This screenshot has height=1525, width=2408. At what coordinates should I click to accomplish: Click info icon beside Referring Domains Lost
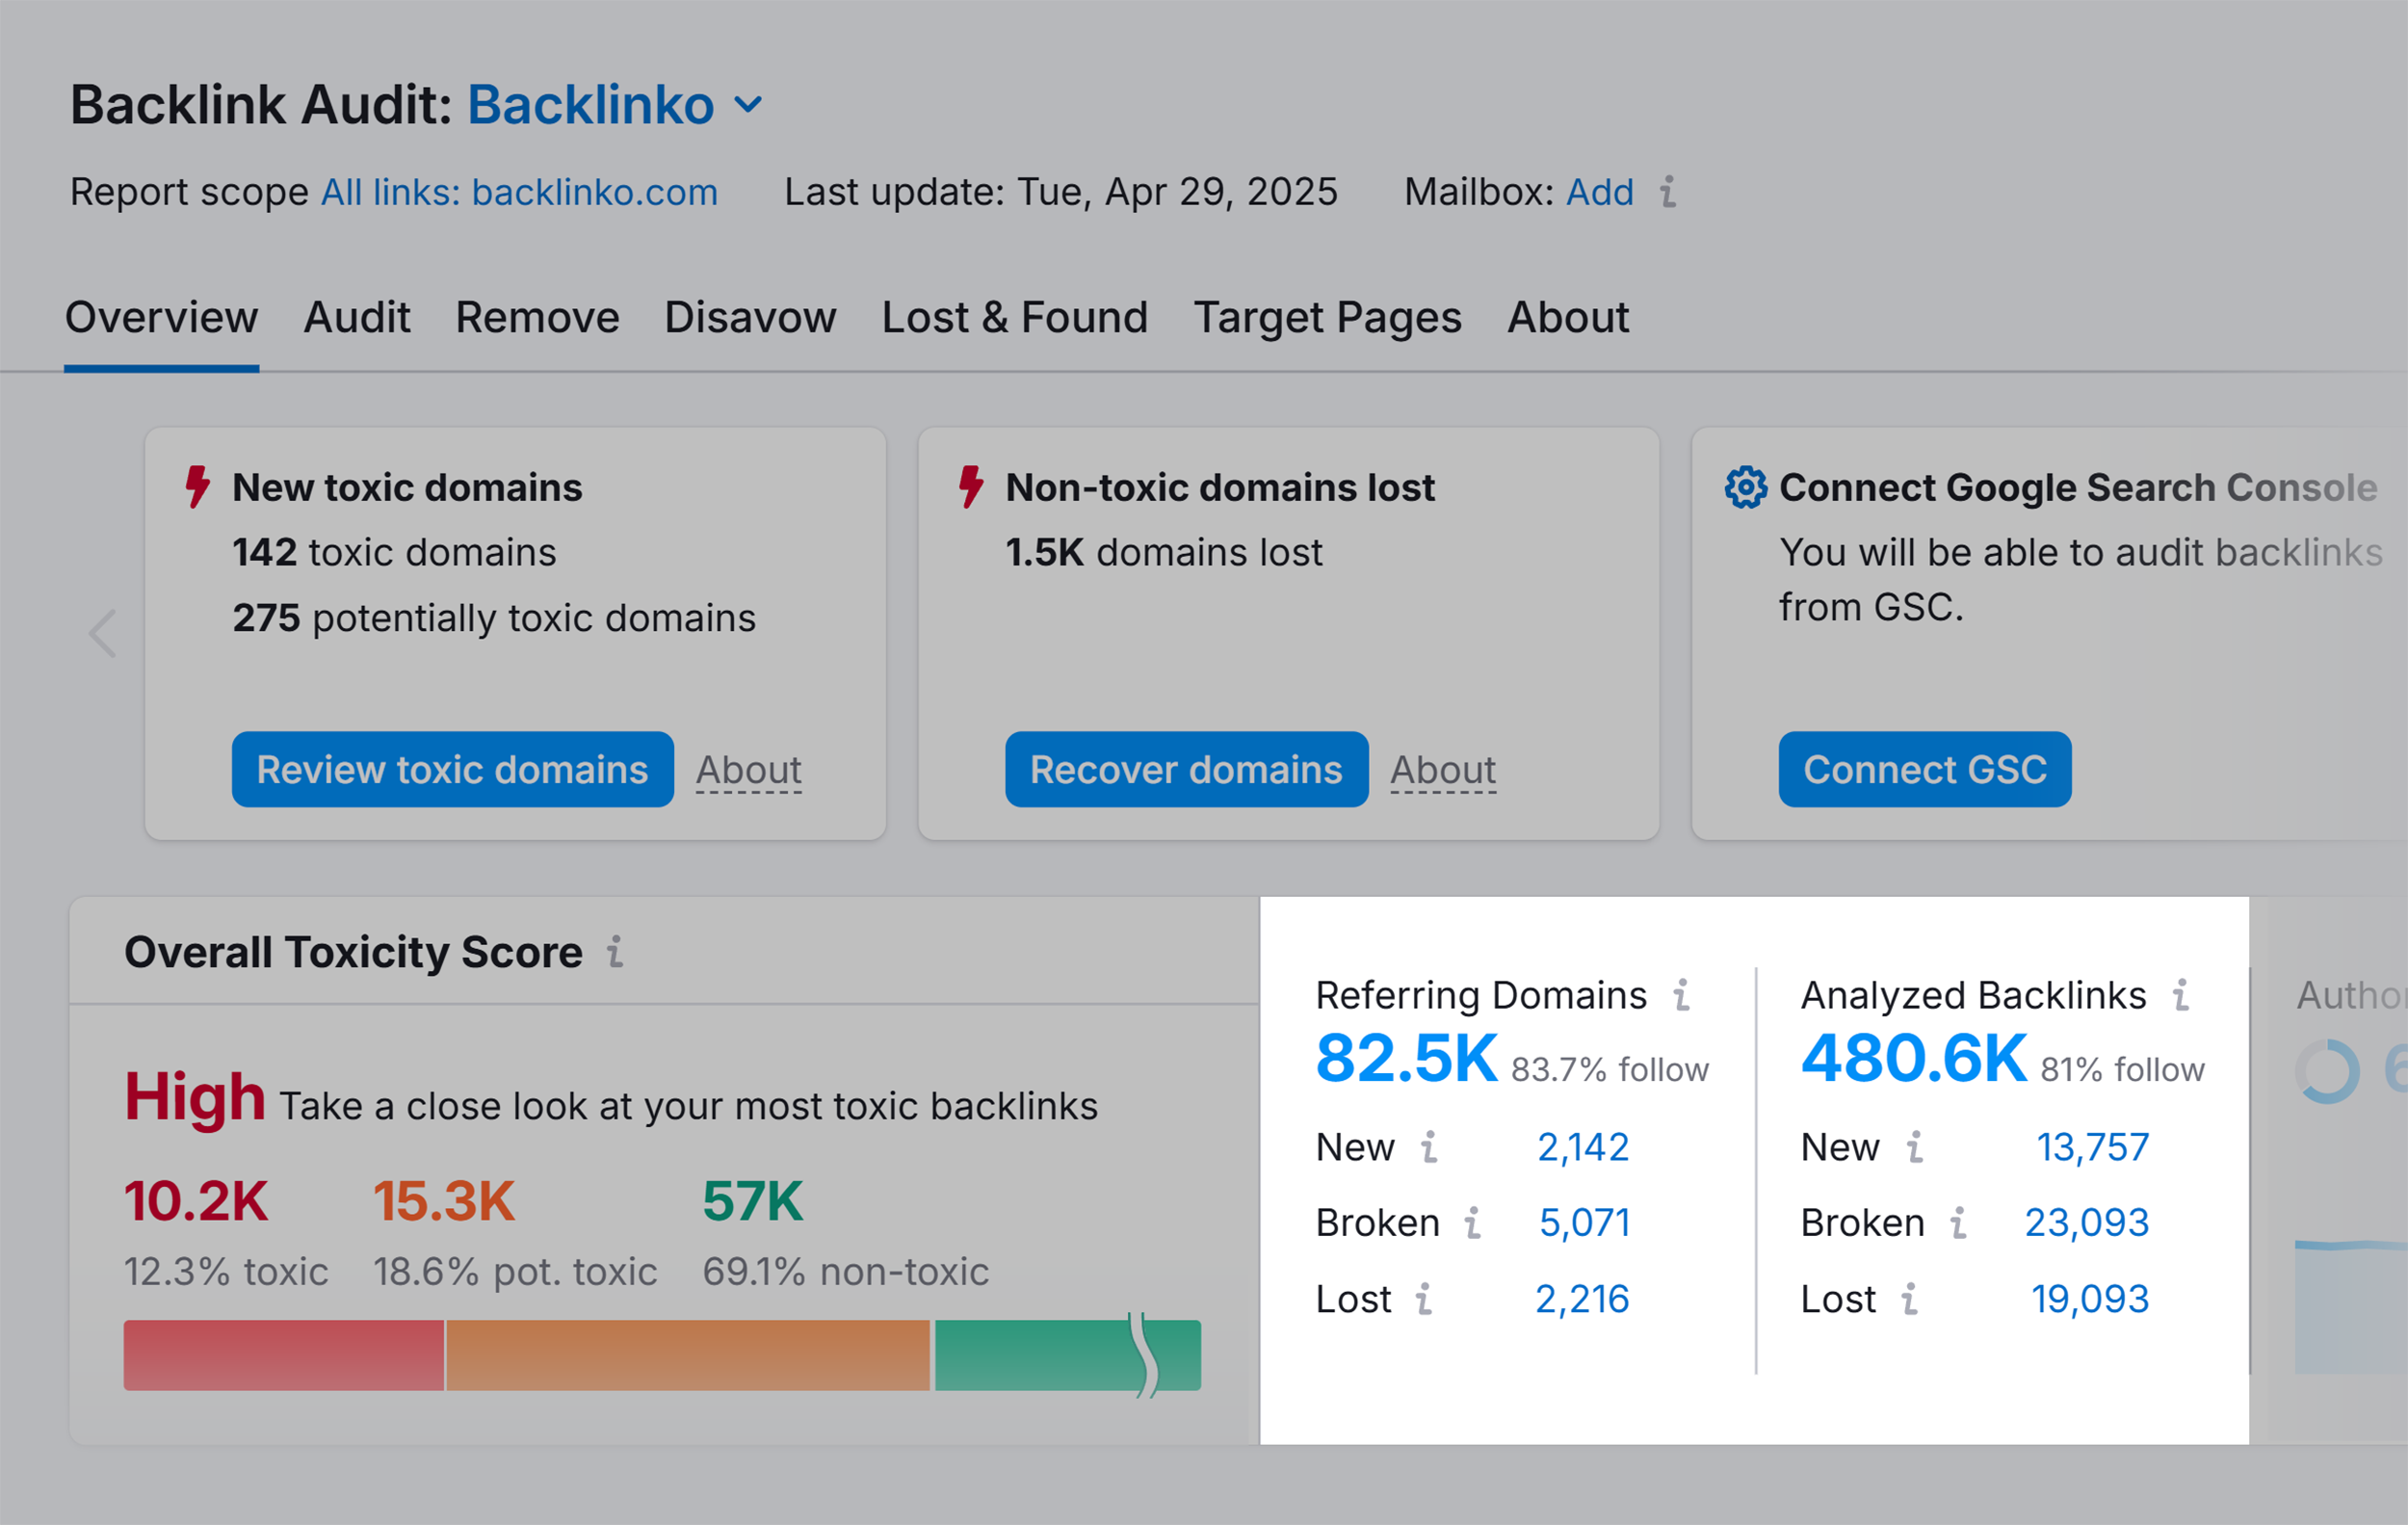click(x=1423, y=1299)
